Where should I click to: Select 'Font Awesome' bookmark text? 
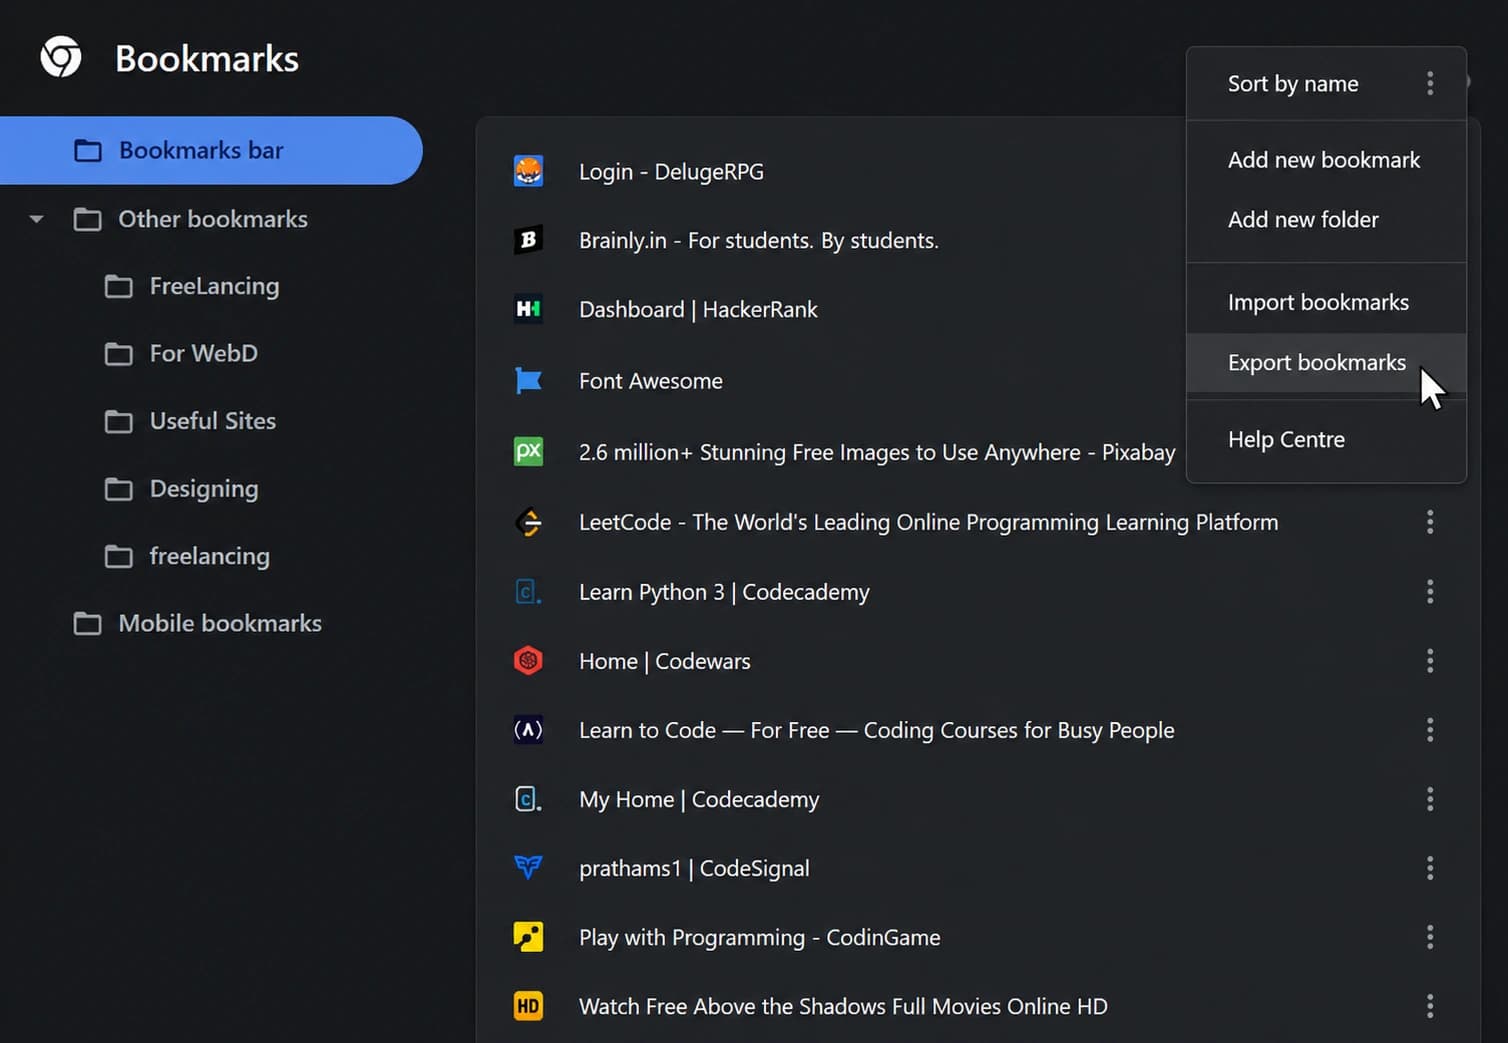[x=651, y=381]
